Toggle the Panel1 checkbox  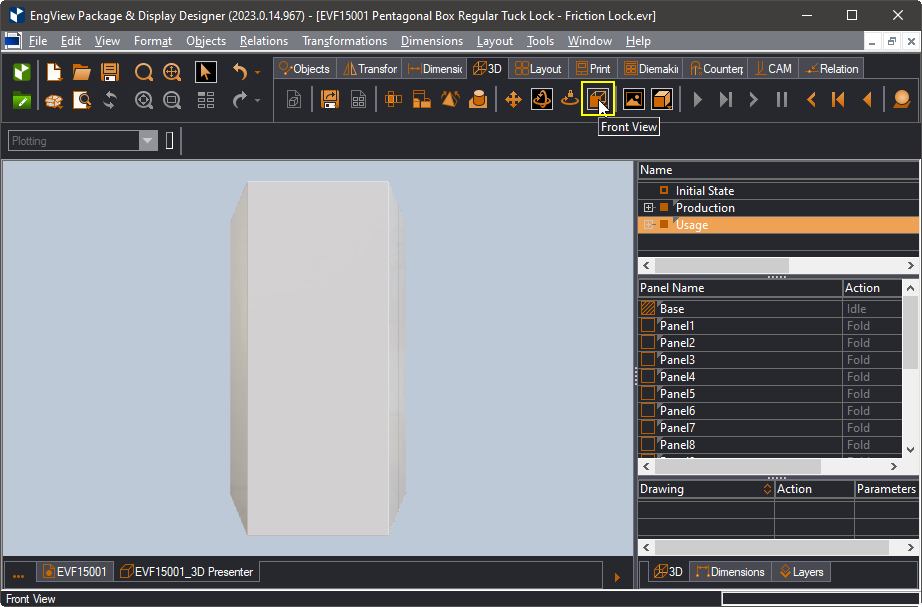click(647, 325)
